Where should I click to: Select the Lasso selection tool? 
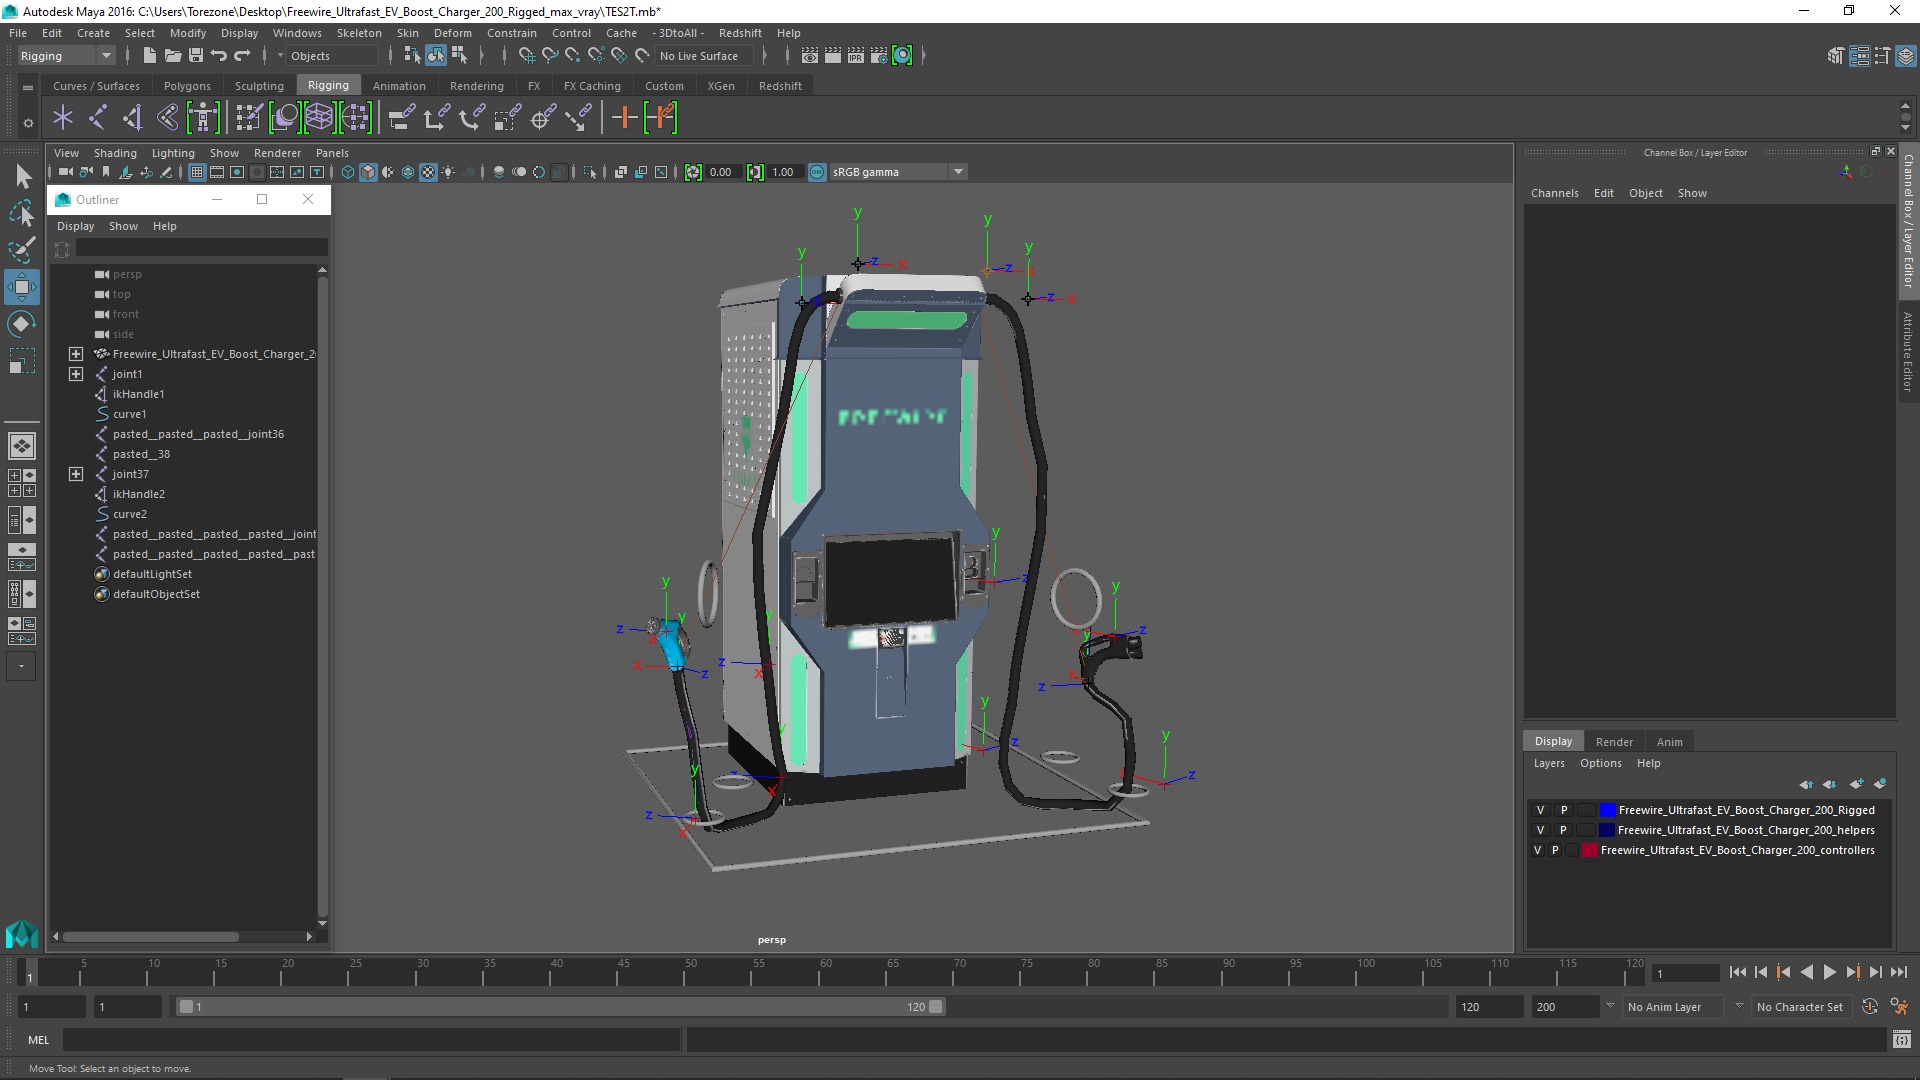pos(22,214)
